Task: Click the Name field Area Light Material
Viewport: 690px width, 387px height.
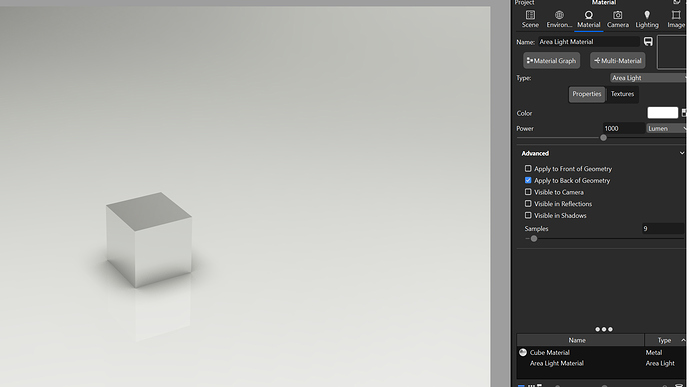Action: click(588, 42)
